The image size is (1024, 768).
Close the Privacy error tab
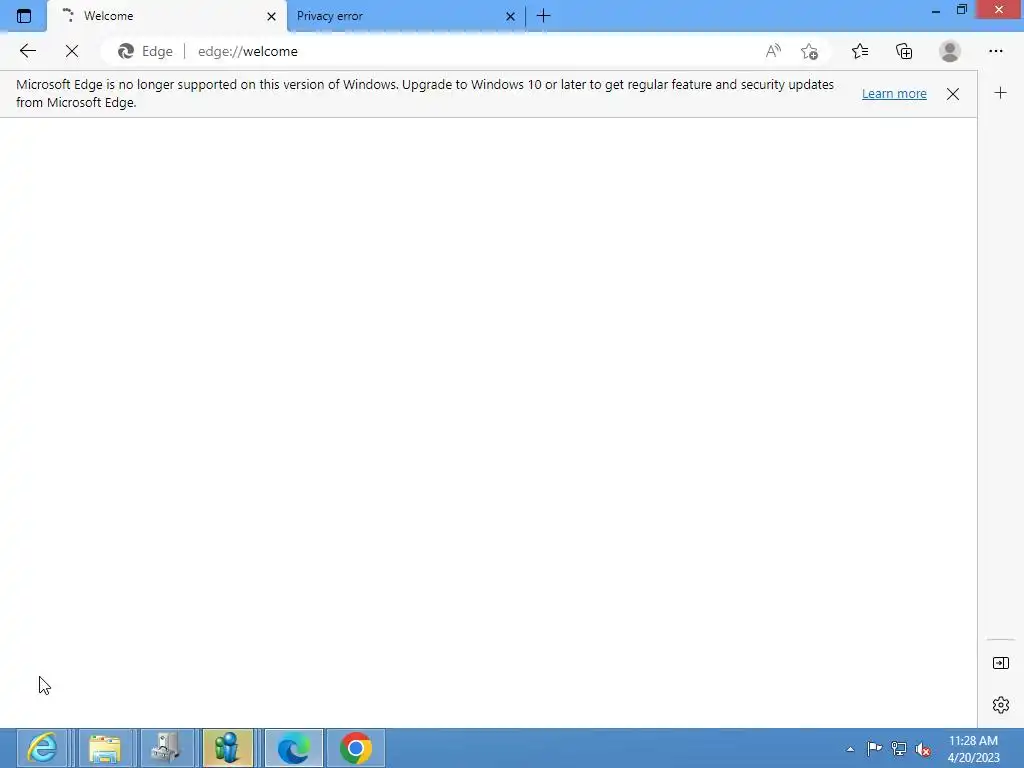[510, 16]
